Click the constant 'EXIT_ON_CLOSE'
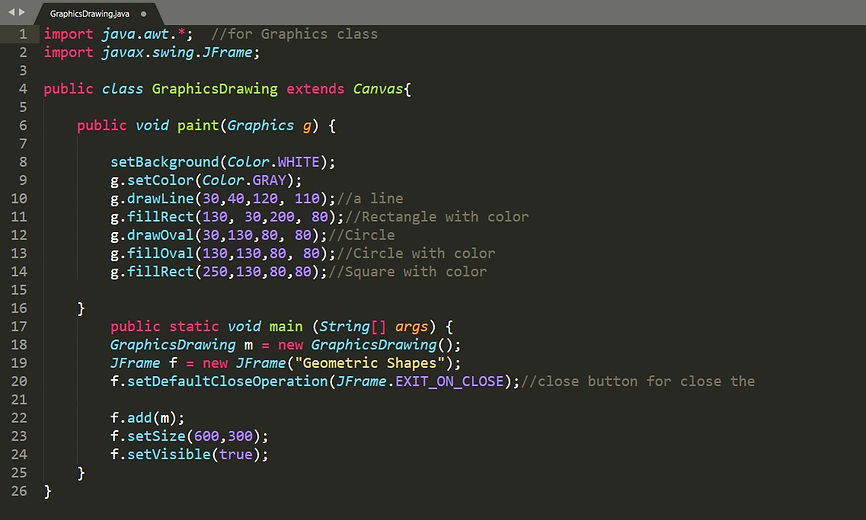Screen dimensions: 866x520 (x=450, y=381)
